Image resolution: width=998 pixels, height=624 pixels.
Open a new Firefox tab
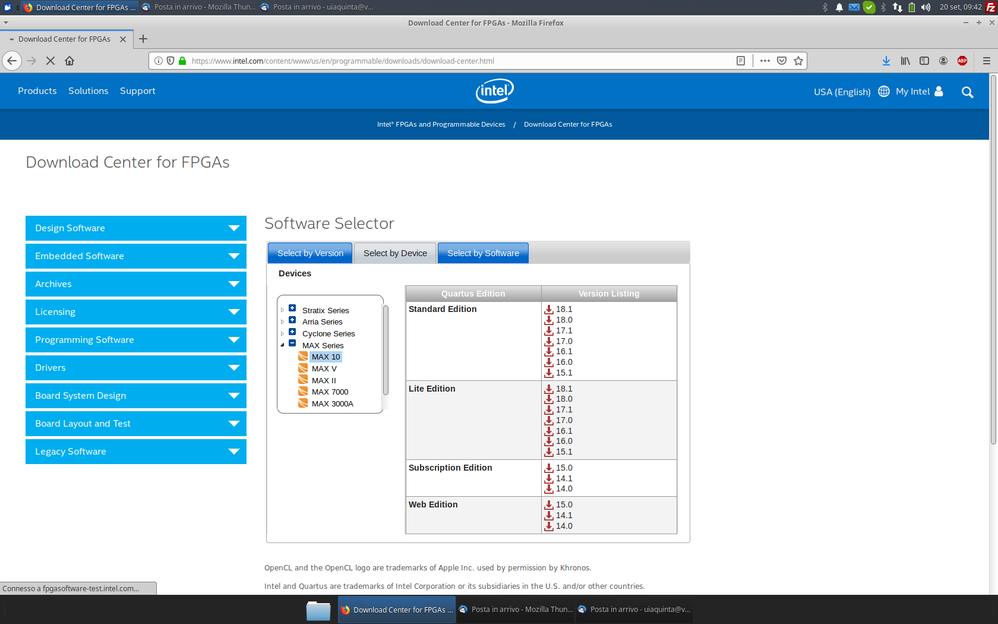tap(143, 39)
